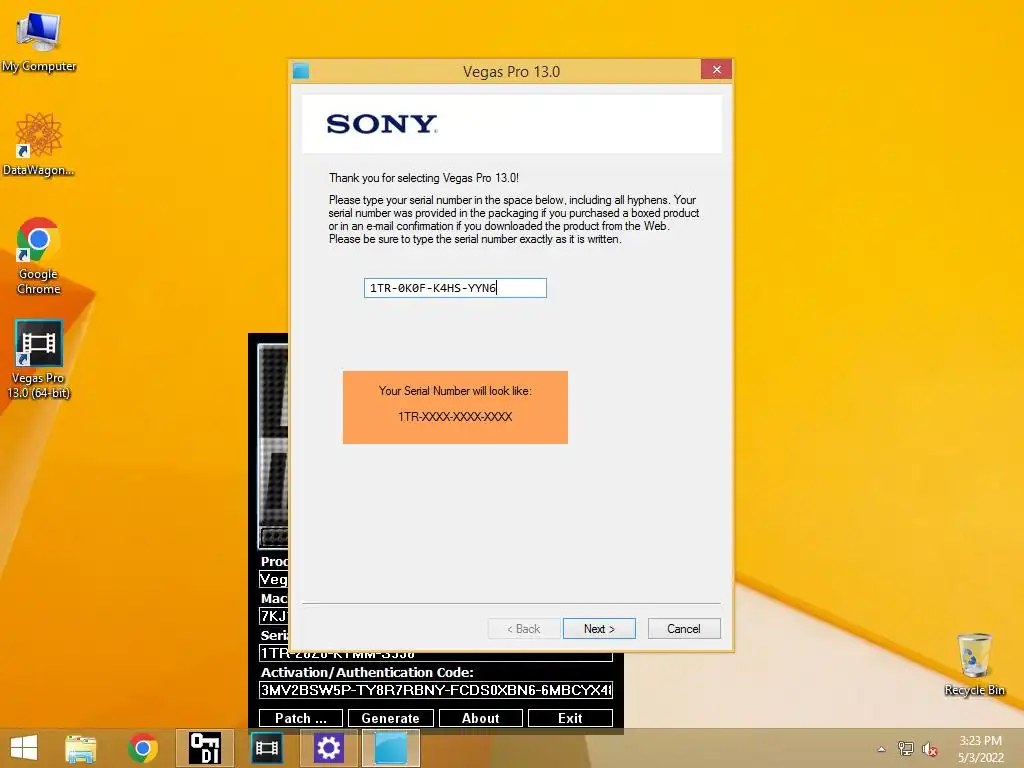Screen dimensions: 1024x768
Task: Open the taskbar clock showing 3:23 PM
Action: (x=980, y=749)
